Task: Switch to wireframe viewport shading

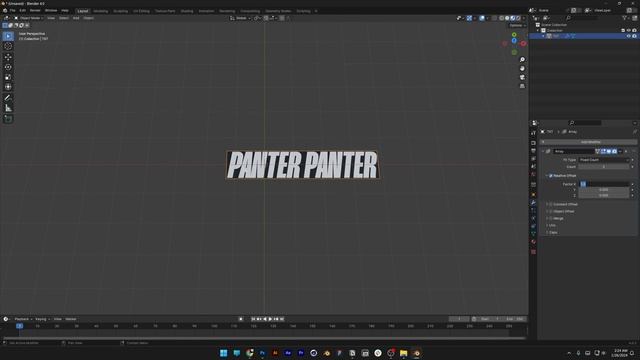Action: click(502, 18)
